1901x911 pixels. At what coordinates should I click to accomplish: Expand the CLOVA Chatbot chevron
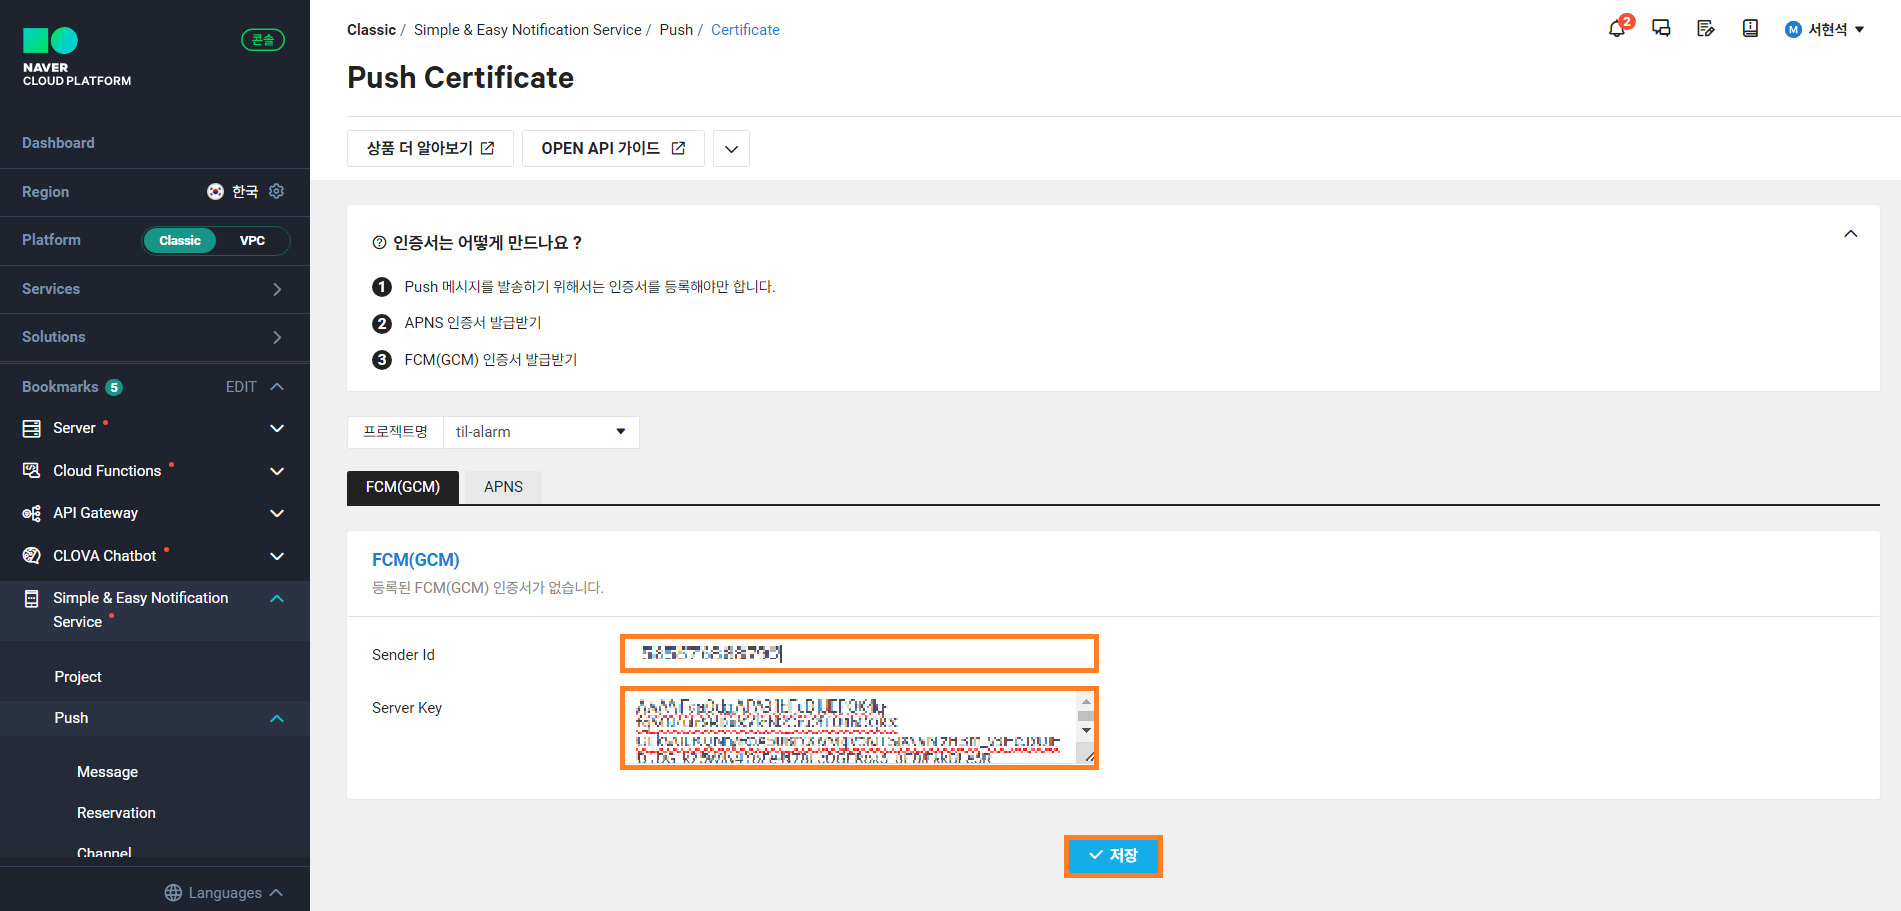[x=277, y=556]
